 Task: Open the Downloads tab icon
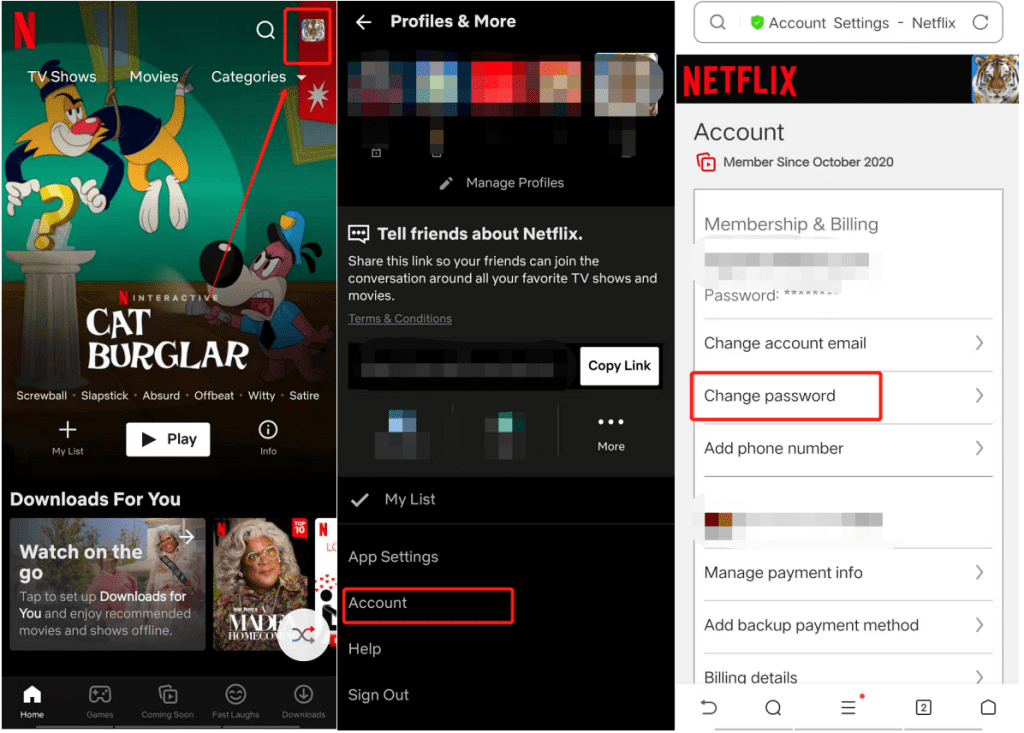pos(303,694)
